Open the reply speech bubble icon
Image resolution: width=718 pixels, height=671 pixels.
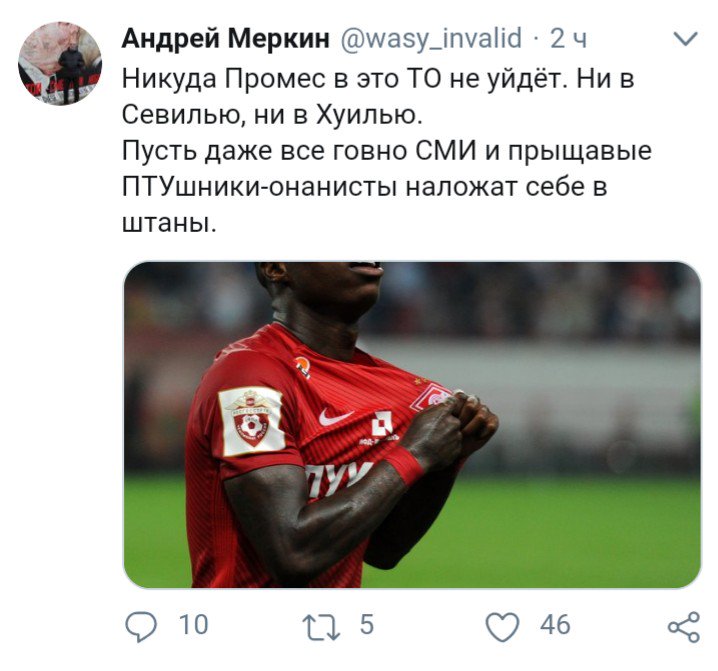141,626
